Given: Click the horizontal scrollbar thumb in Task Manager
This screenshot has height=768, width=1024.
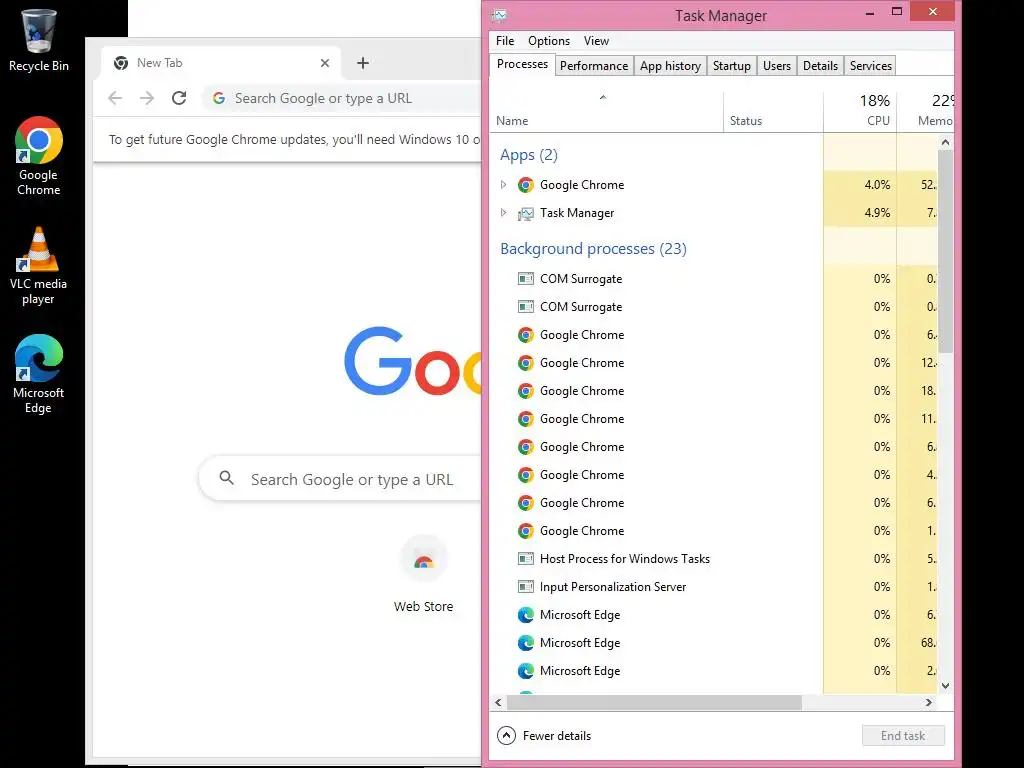Looking at the screenshot, I should point(654,703).
